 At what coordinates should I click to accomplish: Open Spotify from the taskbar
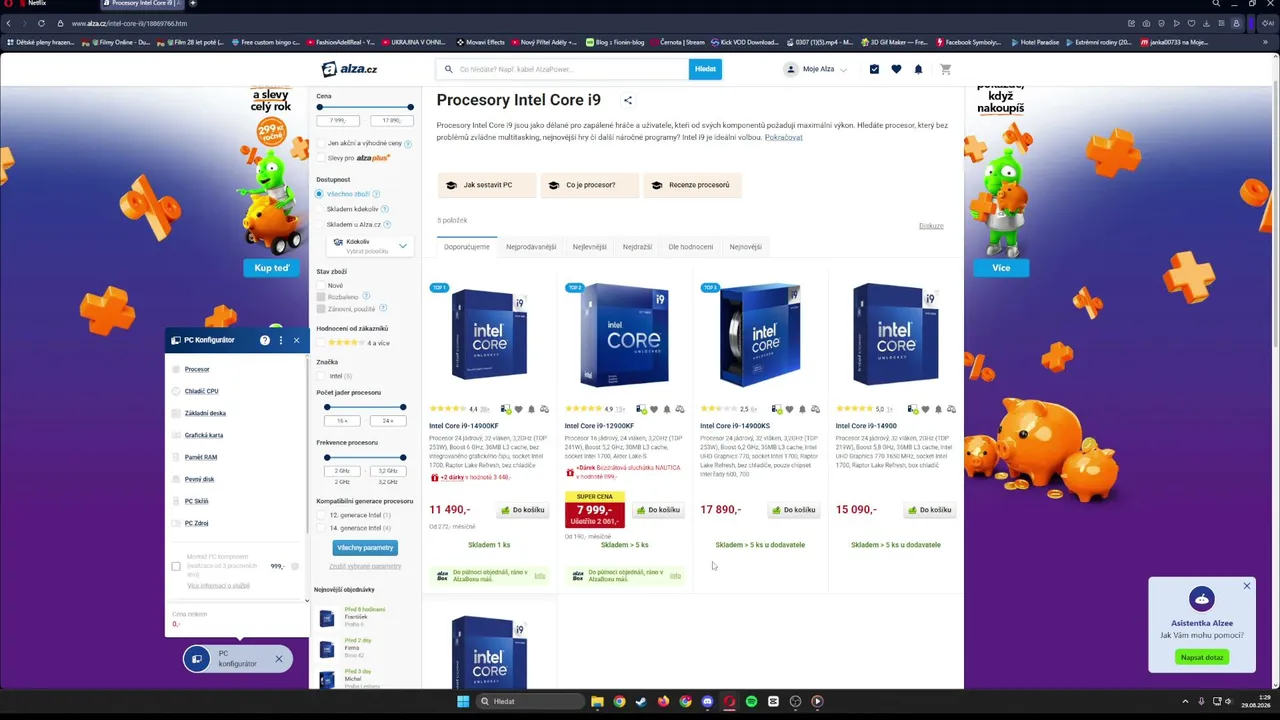point(751,701)
